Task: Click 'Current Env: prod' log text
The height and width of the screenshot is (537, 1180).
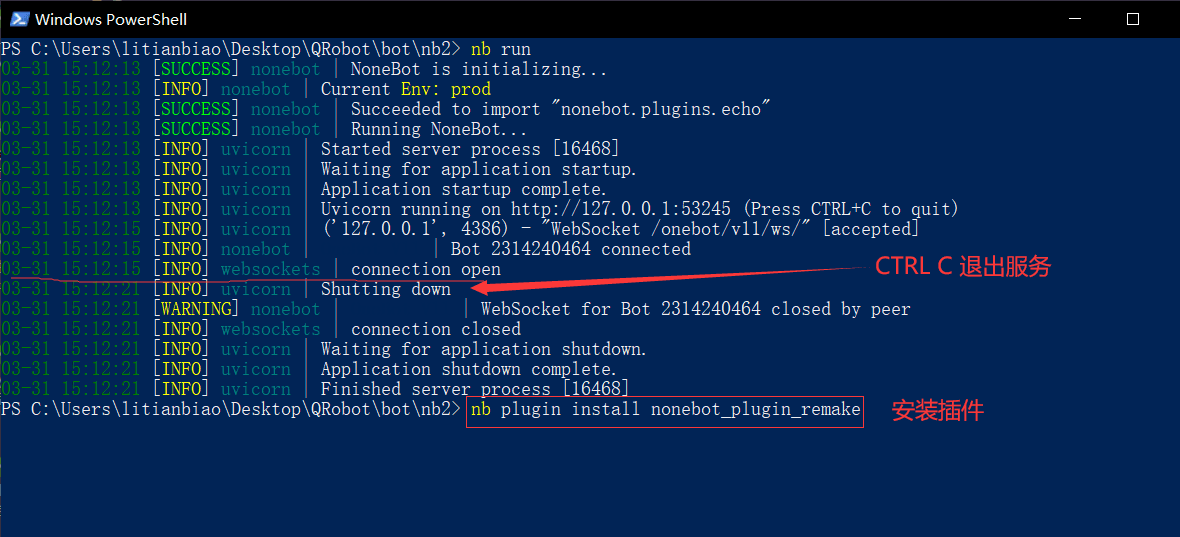Action: [x=406, y=90]
